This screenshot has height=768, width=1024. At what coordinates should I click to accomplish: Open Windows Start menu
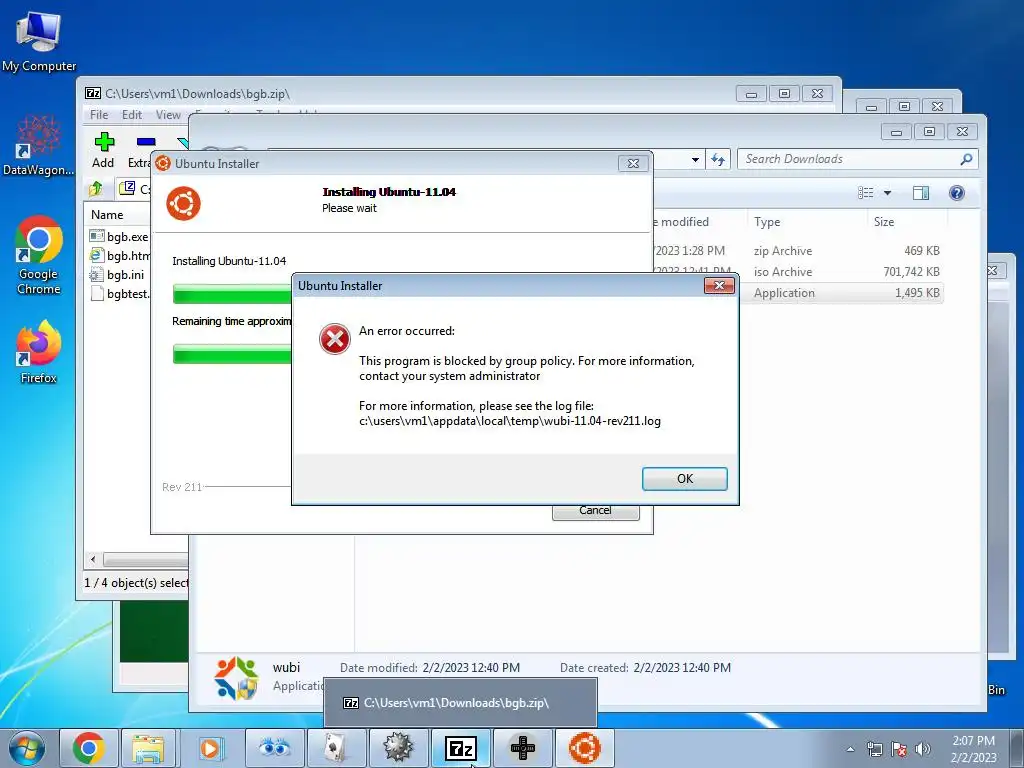pyautogui.click(x=25, y=748)
